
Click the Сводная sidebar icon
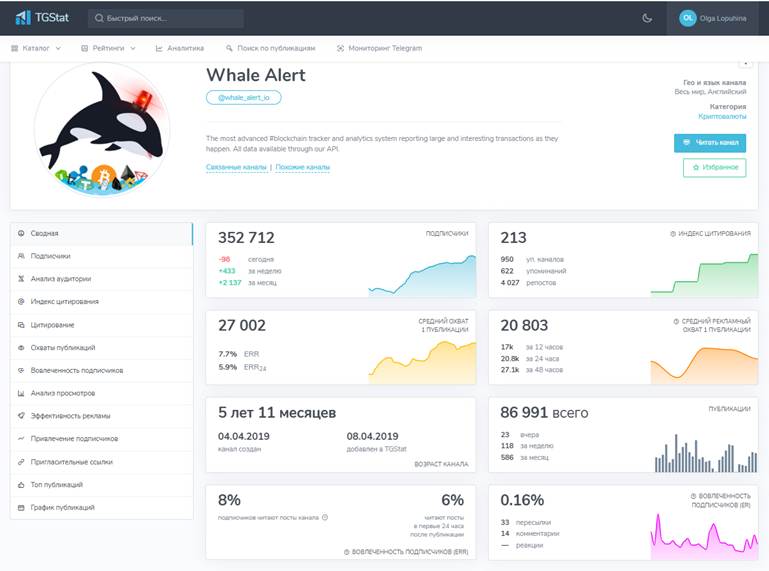point(21,234)
